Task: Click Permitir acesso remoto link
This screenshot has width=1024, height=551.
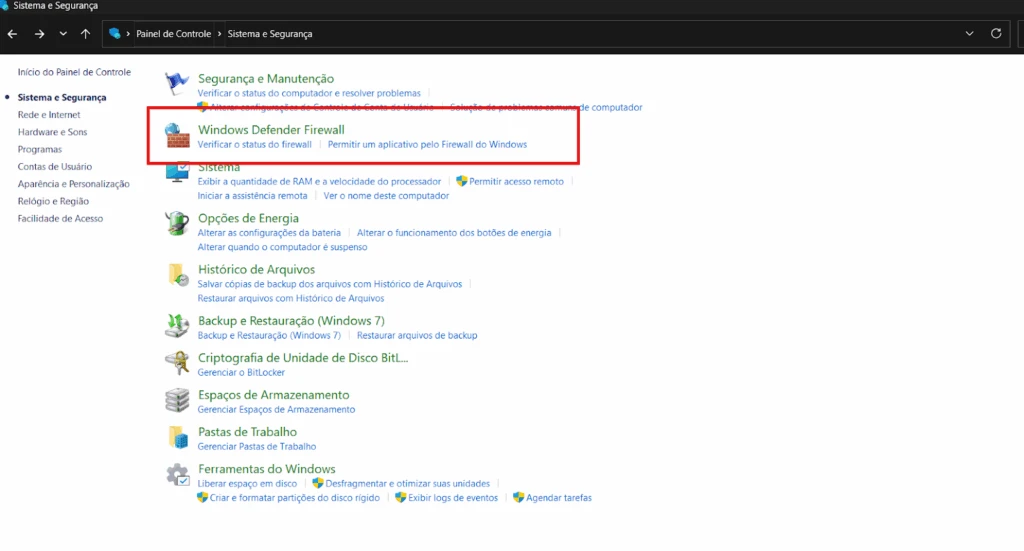Action: [516, 182]
